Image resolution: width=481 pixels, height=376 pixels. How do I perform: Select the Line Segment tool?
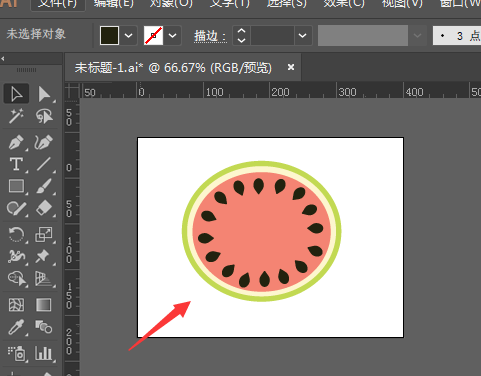pos(44,164)
